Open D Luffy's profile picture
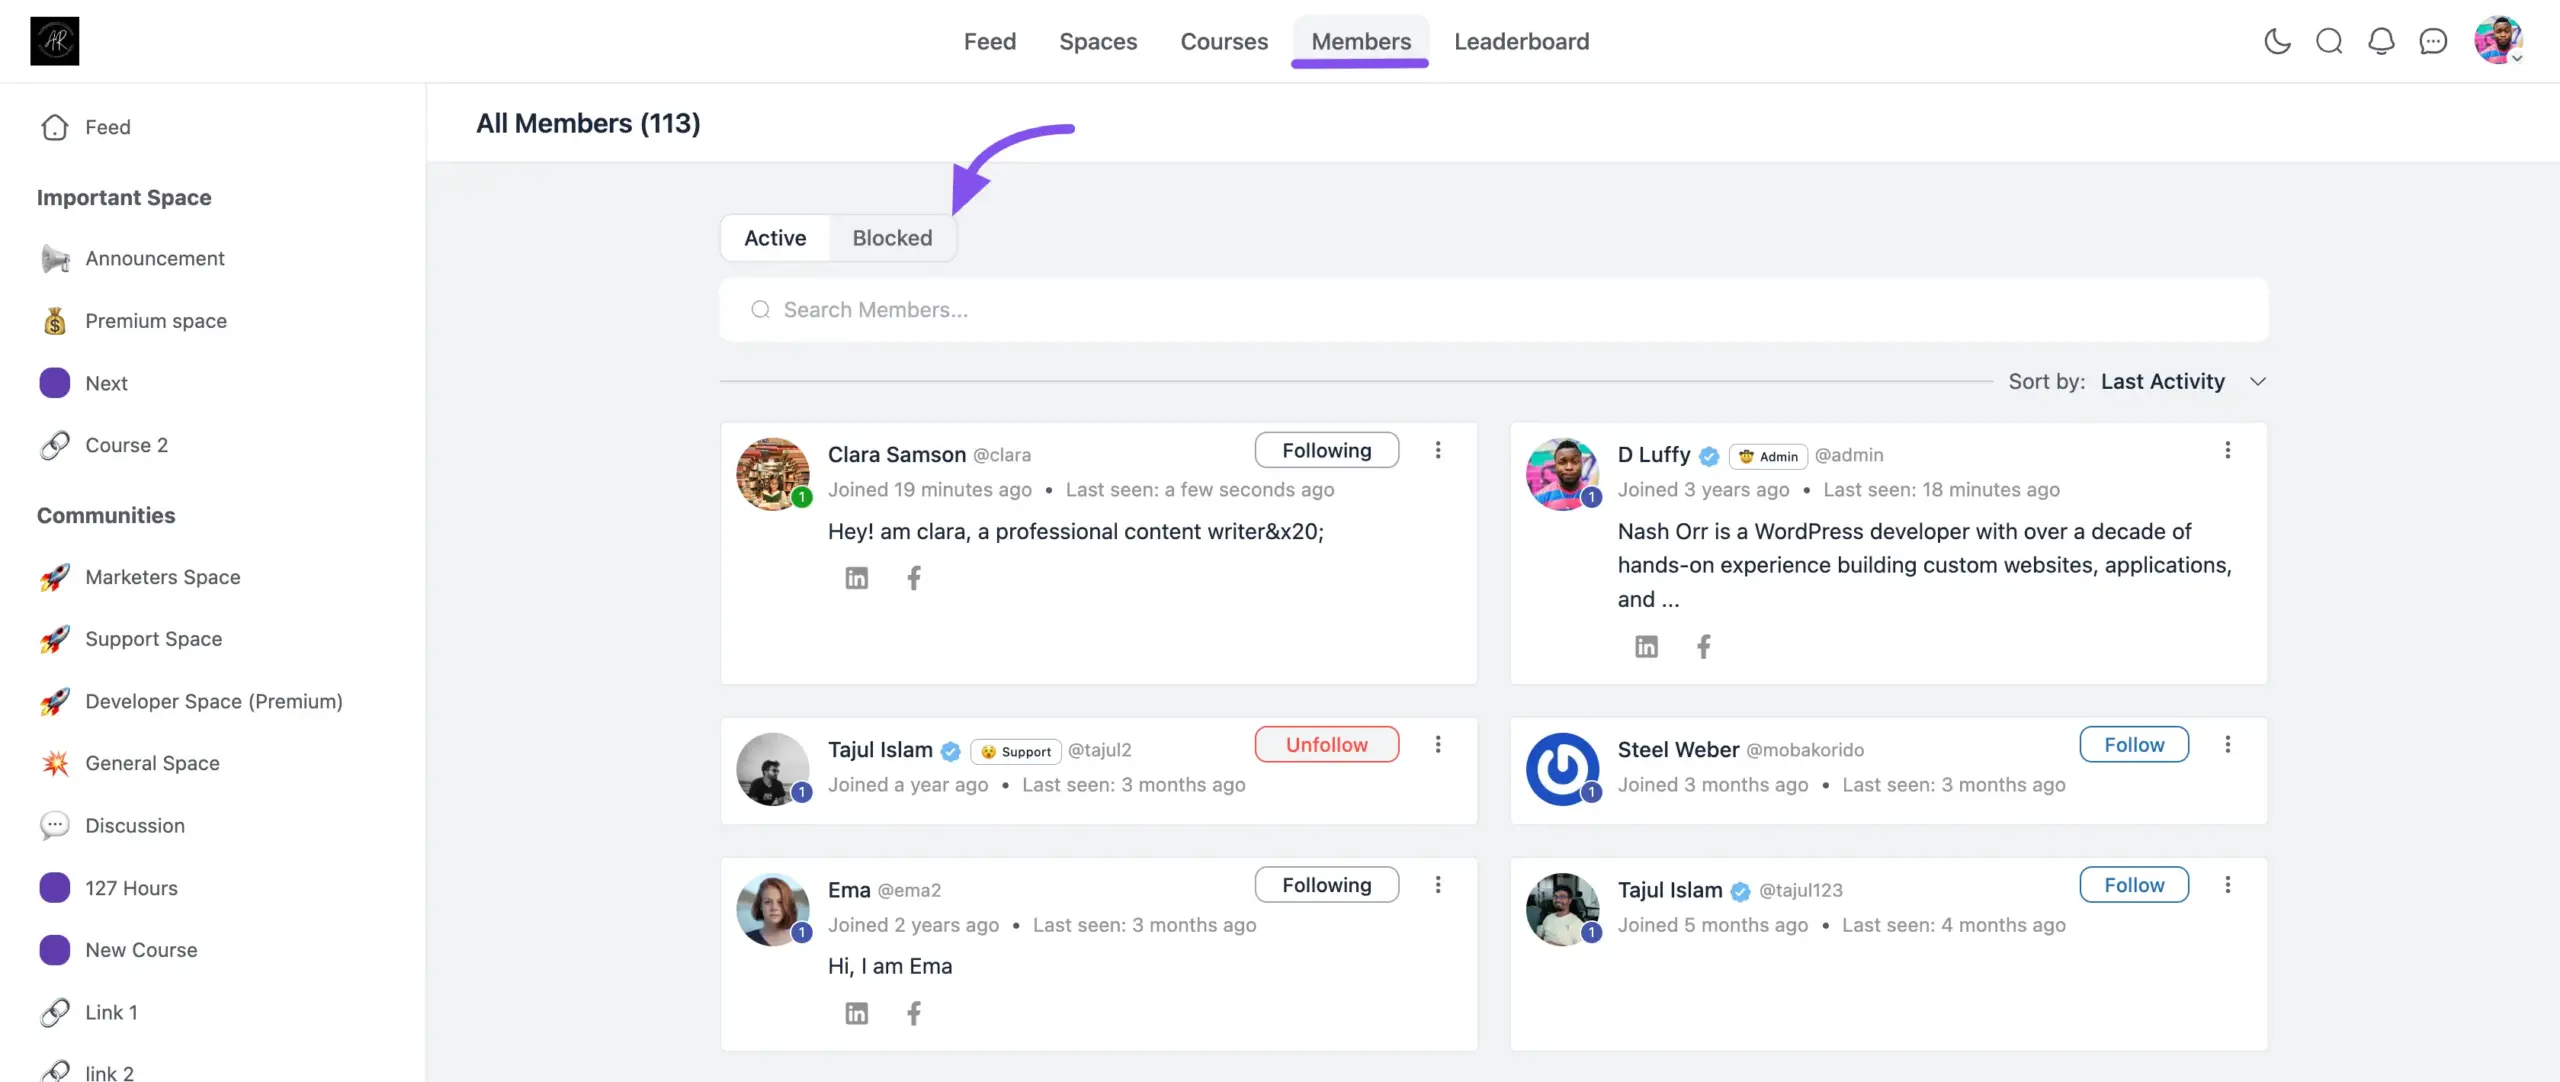 click(x=1561, y=473)
